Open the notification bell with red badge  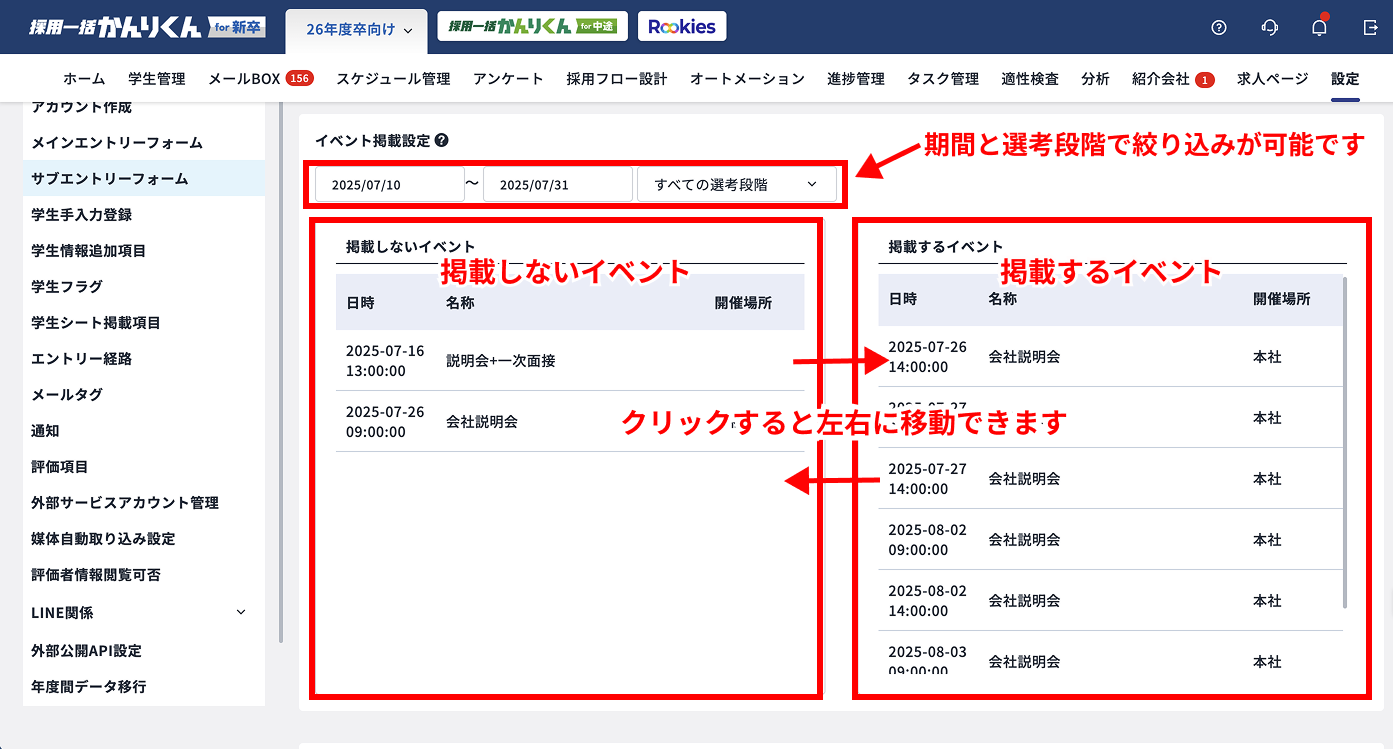click(1318, 27)
